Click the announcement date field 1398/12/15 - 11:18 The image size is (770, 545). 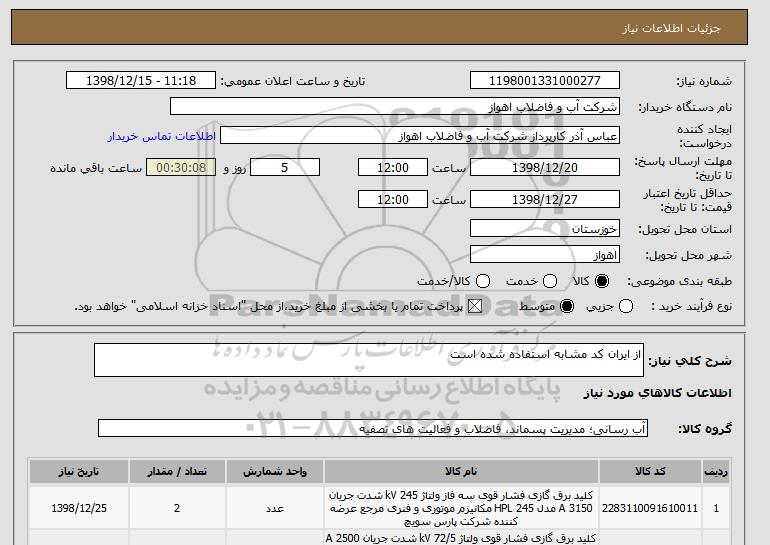click(141, 80)
